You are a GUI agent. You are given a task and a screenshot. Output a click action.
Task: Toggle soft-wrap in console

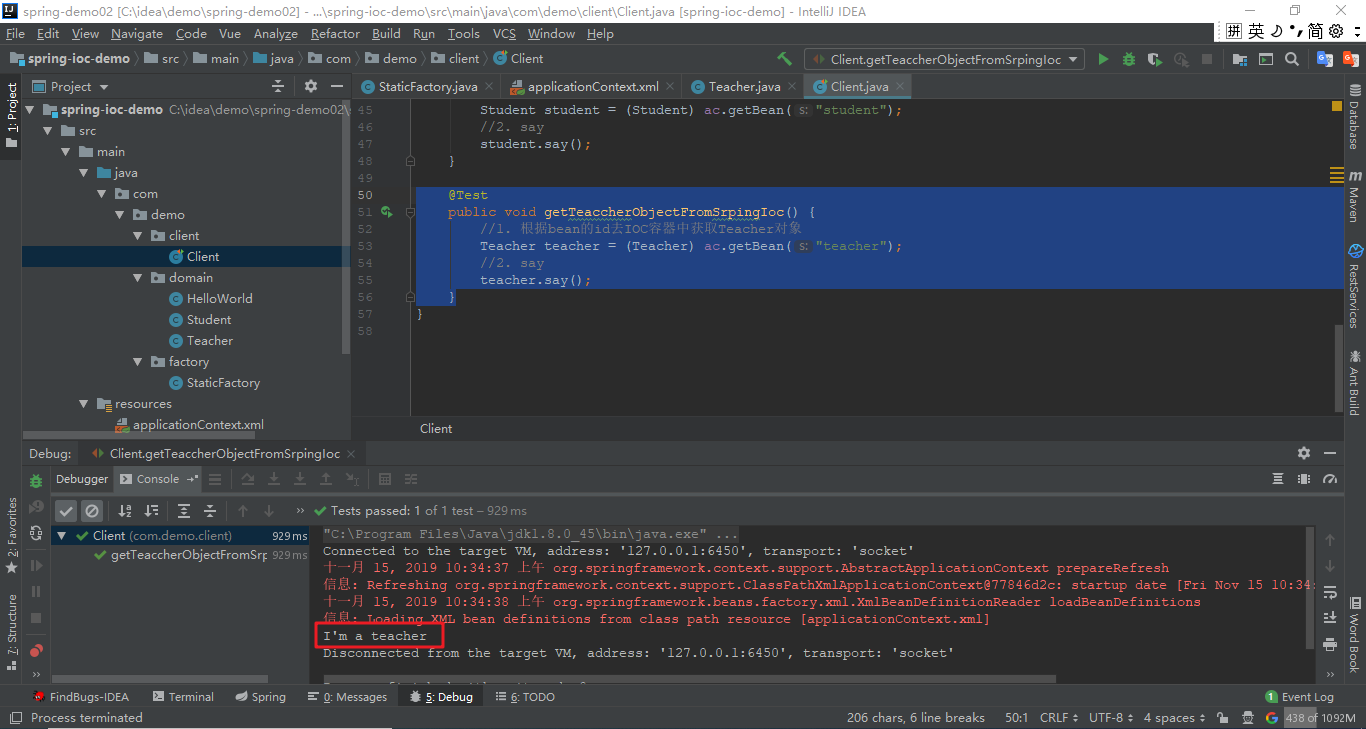pos(1330,594)
